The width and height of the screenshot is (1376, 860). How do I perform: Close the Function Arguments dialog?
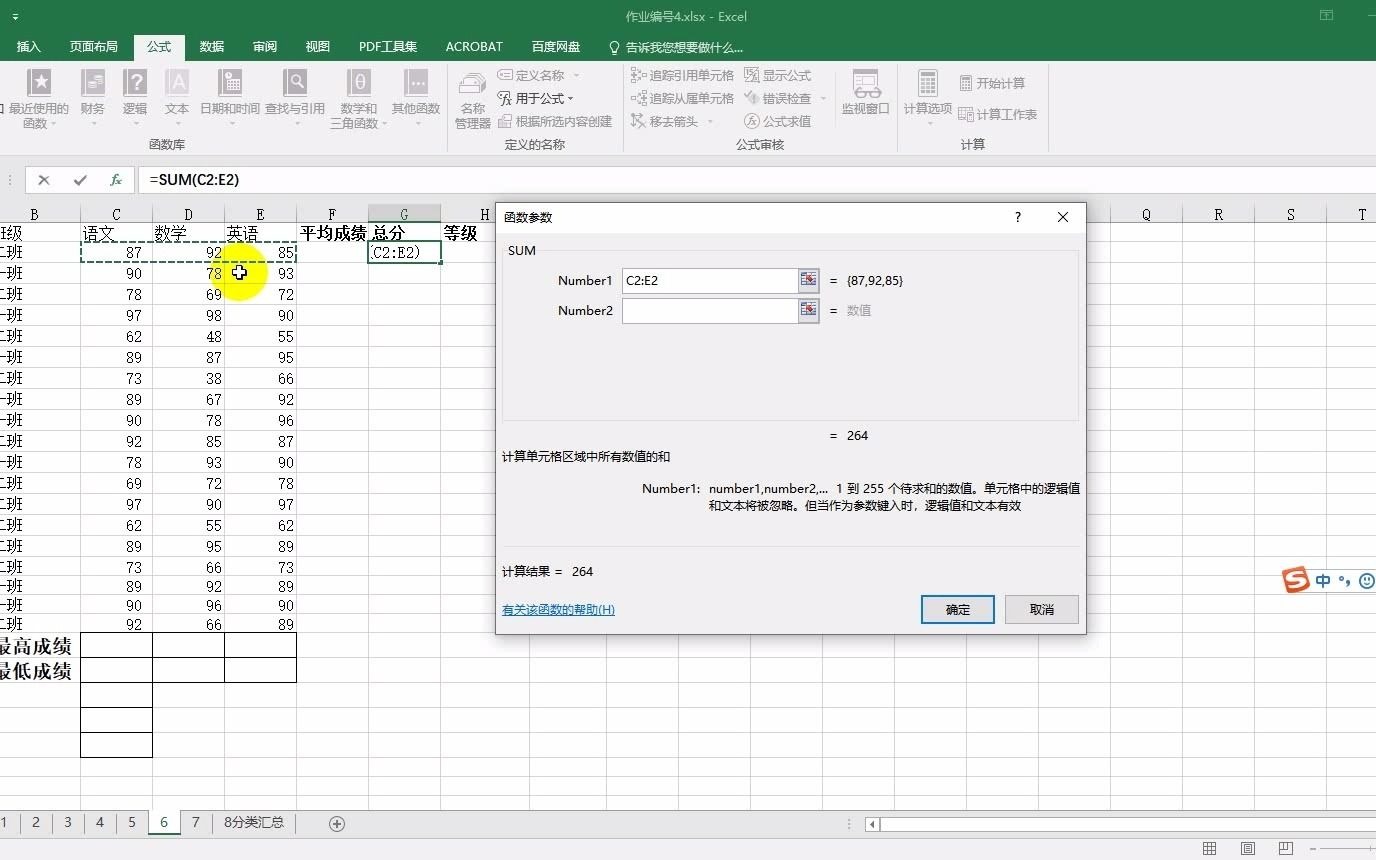tap(1063, 217)
